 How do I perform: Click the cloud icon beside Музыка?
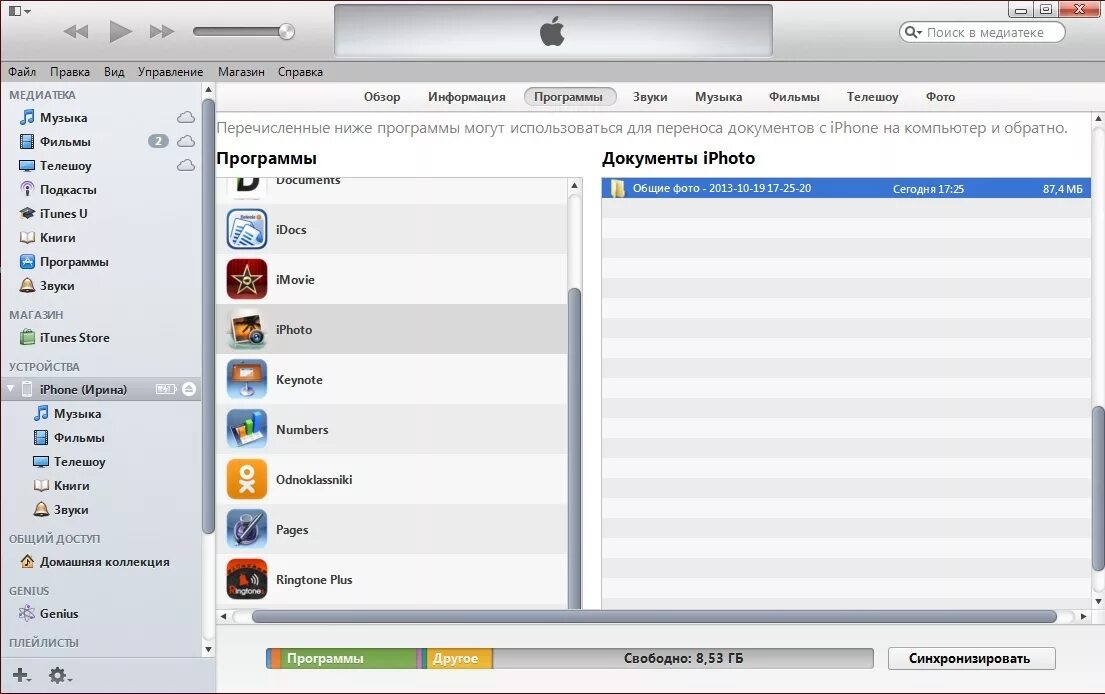click(x=186, y=117)
